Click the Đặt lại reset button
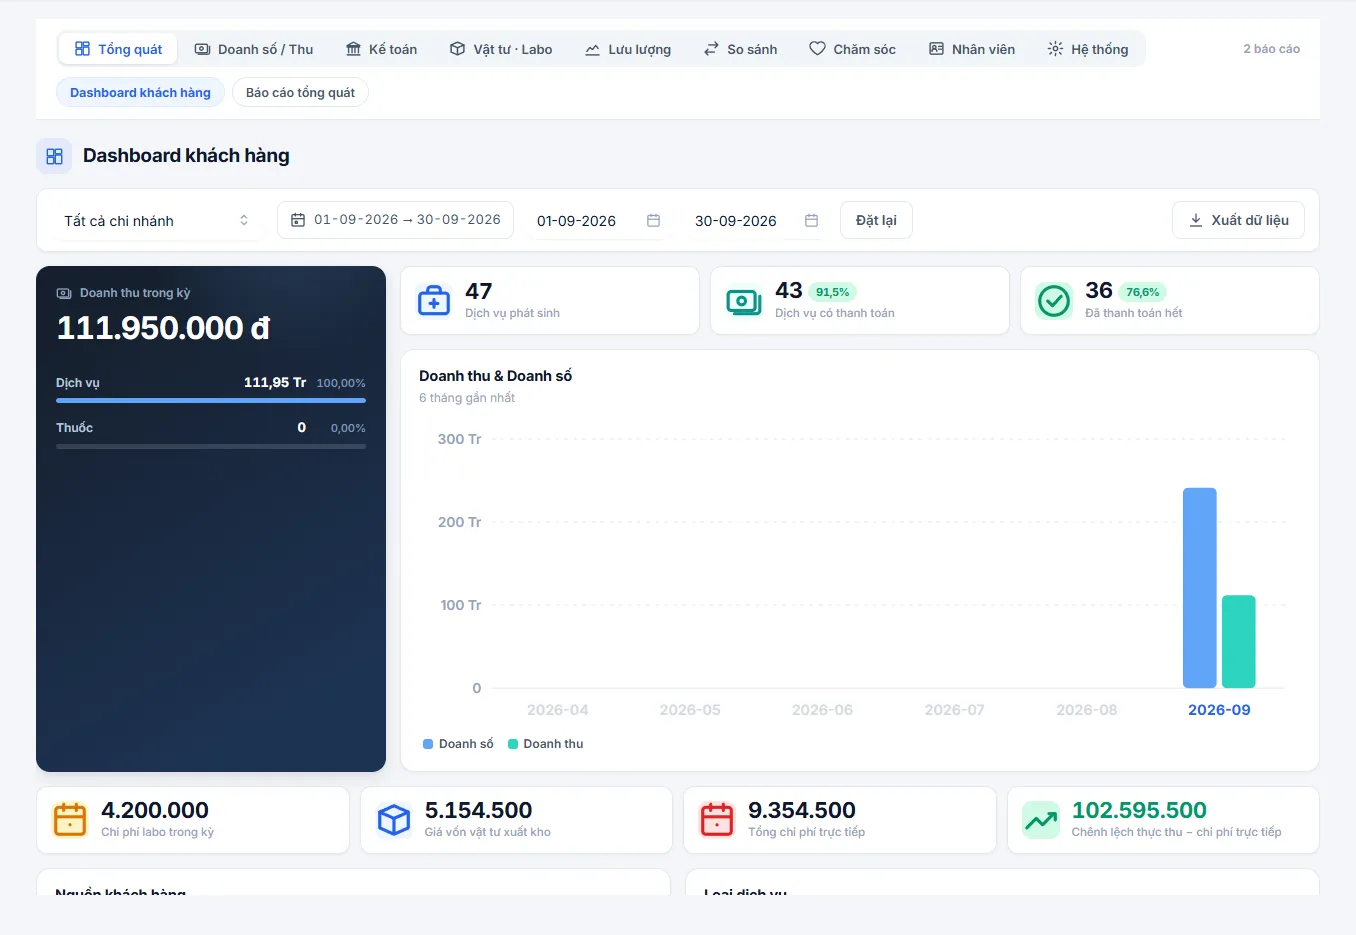Image resolution: width=1356 pixels, height=935 pixels. pos(876,220)
